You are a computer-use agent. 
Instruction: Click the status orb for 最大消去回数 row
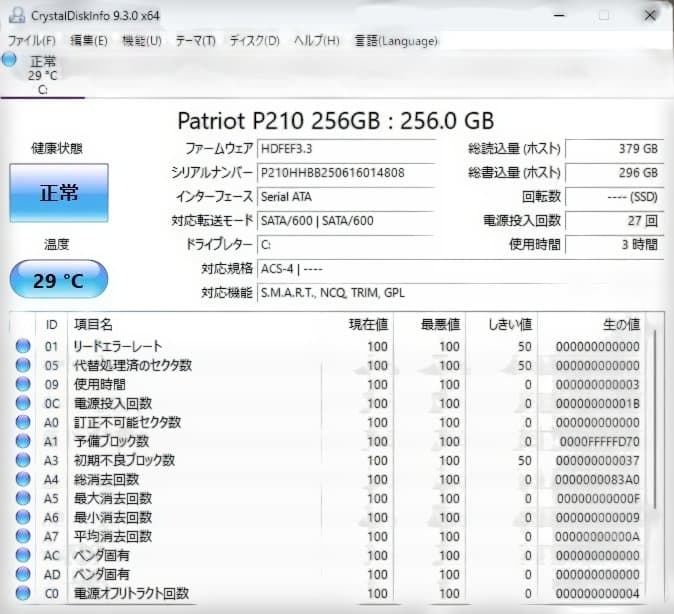pos(23,498)
